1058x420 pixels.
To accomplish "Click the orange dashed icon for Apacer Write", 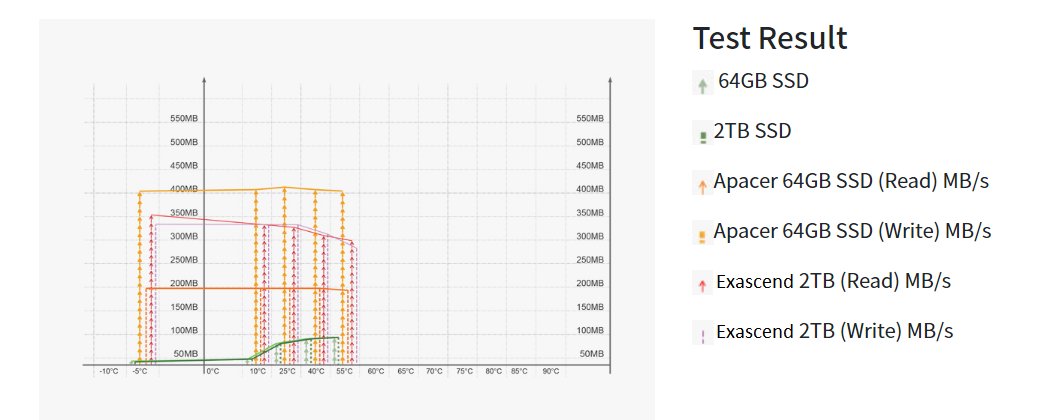I will coord(702,234).
